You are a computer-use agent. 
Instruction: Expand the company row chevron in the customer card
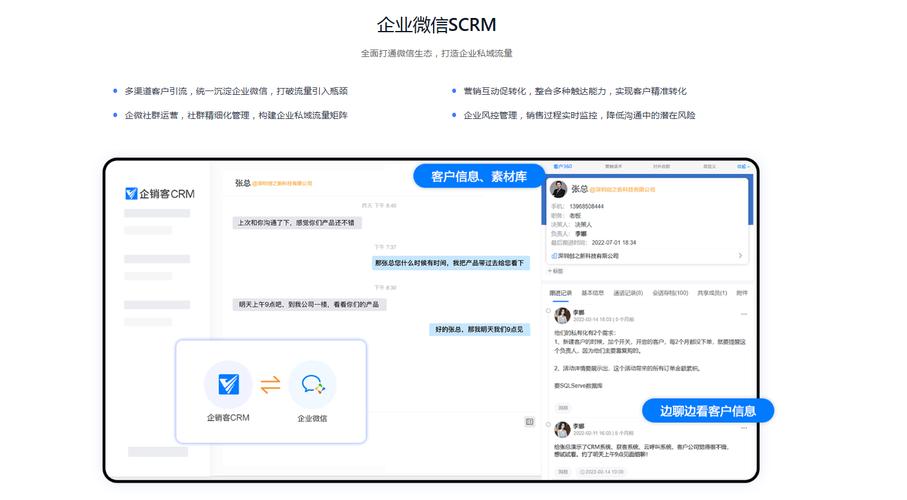click(740, 255)
